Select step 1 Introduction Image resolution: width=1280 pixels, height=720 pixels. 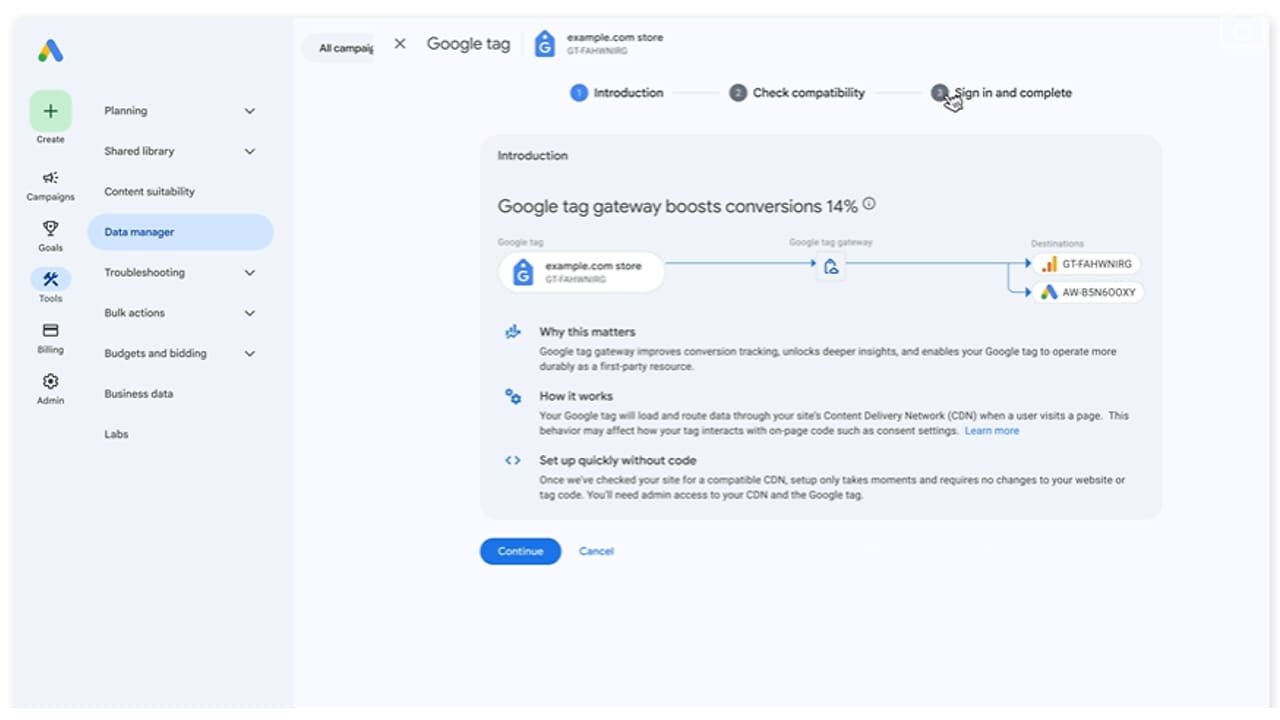(617, 93)
